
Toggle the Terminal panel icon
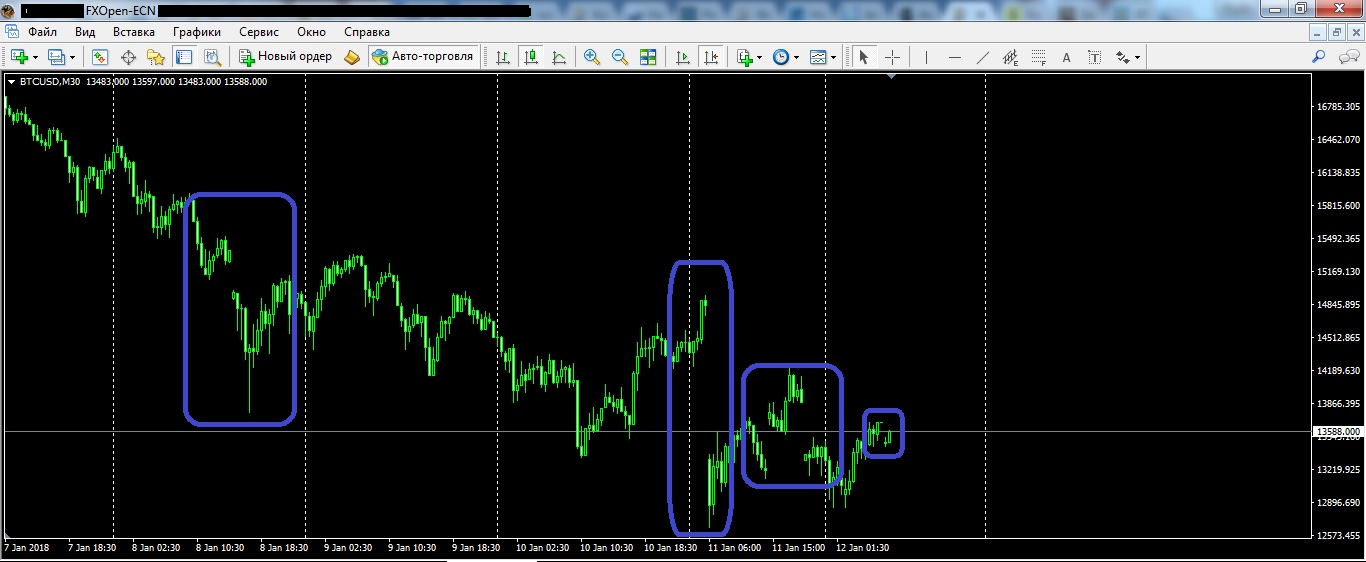point(183,57)
